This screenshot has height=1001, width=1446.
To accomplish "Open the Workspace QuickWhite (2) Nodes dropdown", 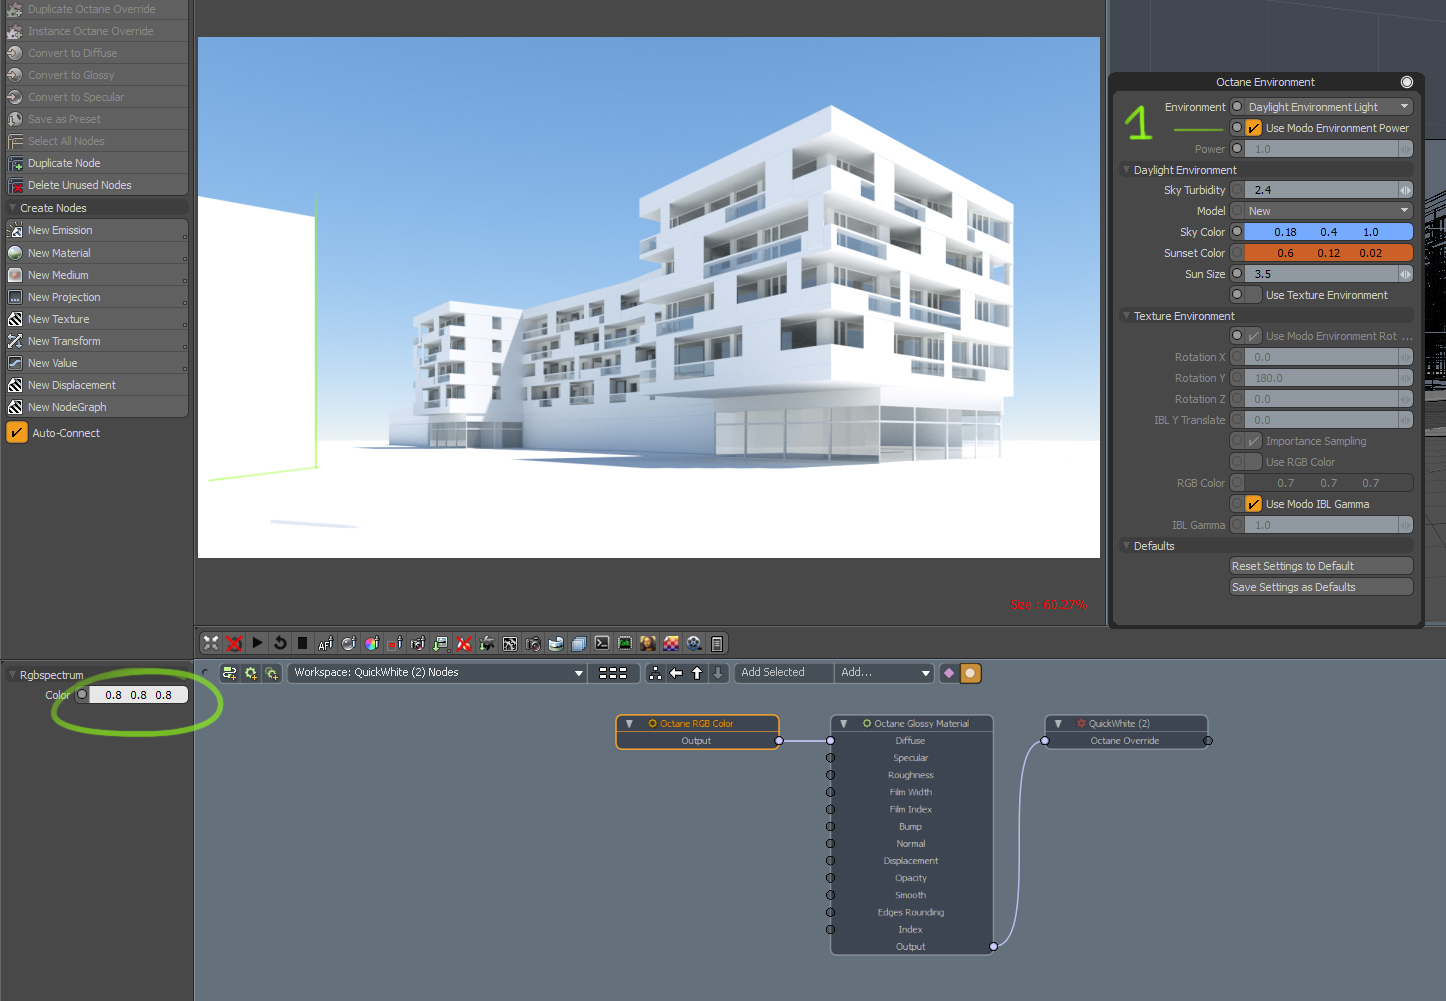I will click(438, 673).
